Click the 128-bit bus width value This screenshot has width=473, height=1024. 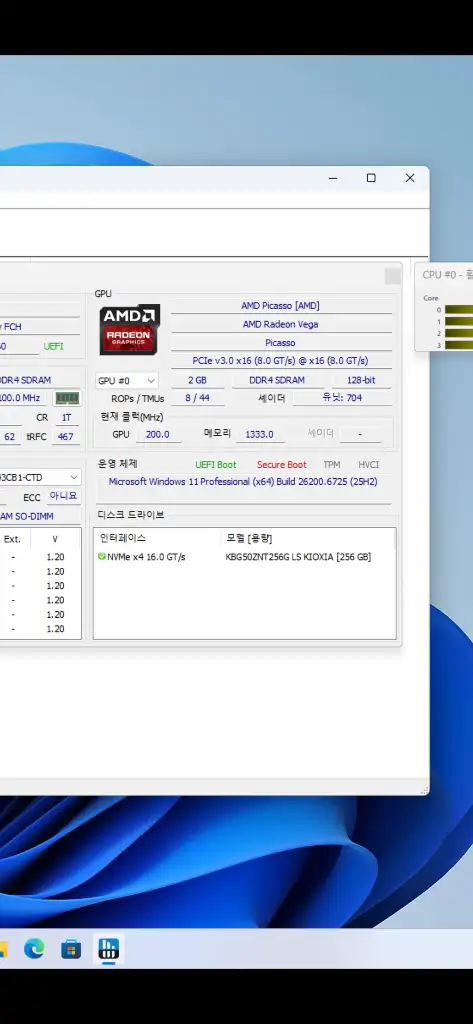click(x=361, y=380)
